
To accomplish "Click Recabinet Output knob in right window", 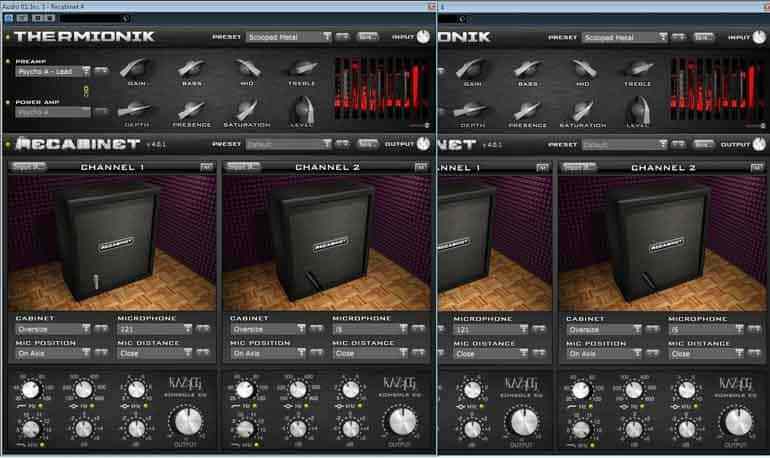I will click(x=759, y=144).
